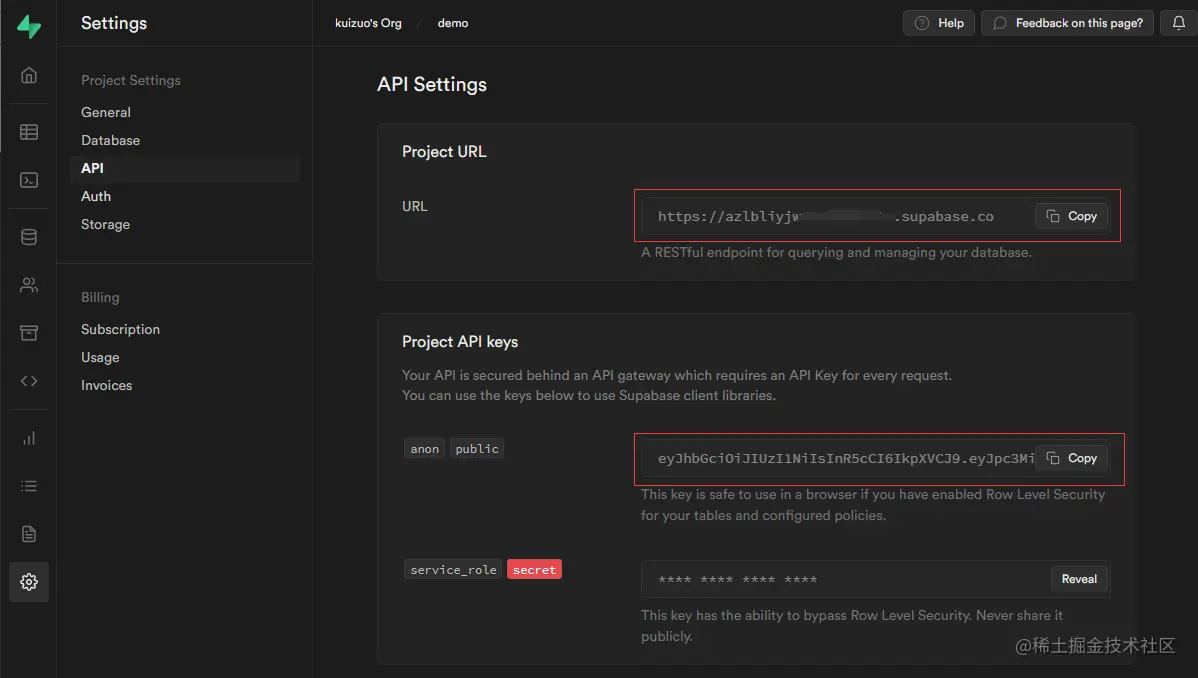Open Usage under Billing
1198x678 pixels.
(100, 358)
